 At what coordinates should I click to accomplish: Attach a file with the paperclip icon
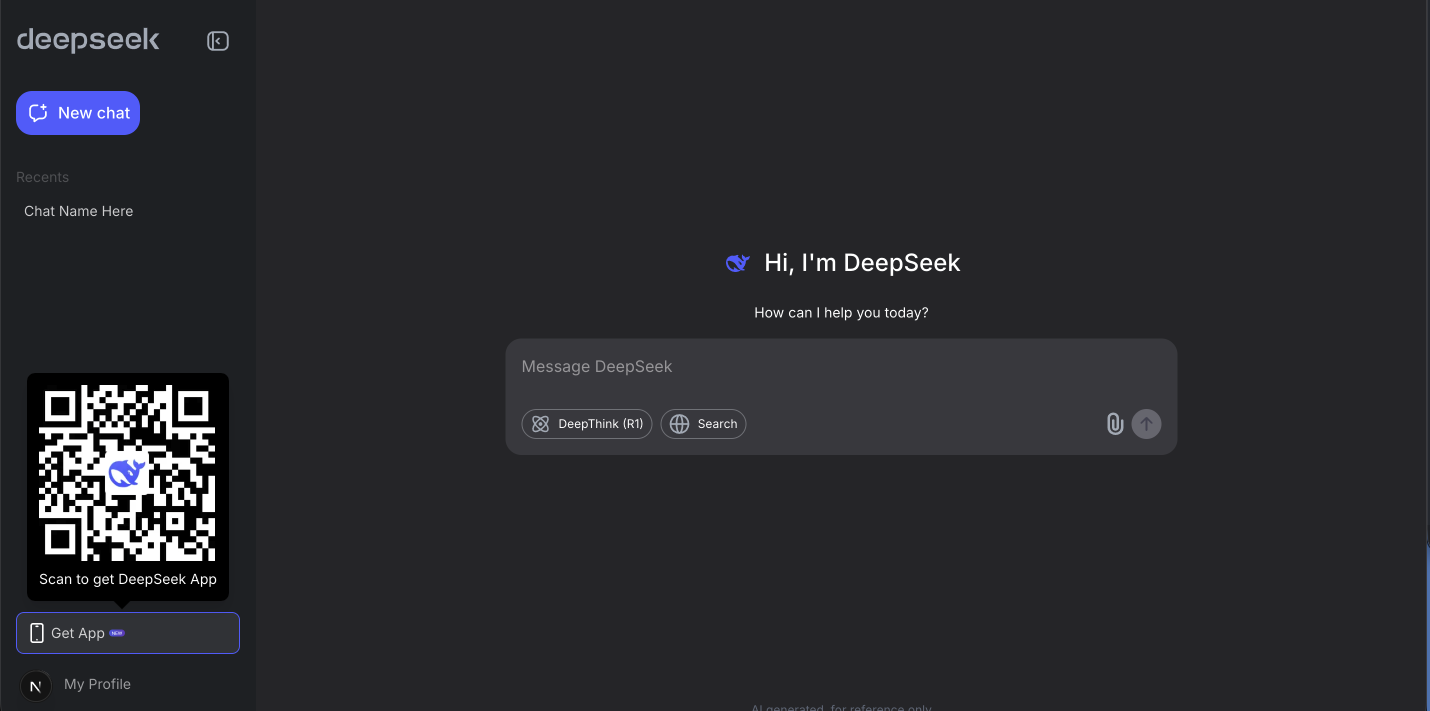pos(1115,424)
